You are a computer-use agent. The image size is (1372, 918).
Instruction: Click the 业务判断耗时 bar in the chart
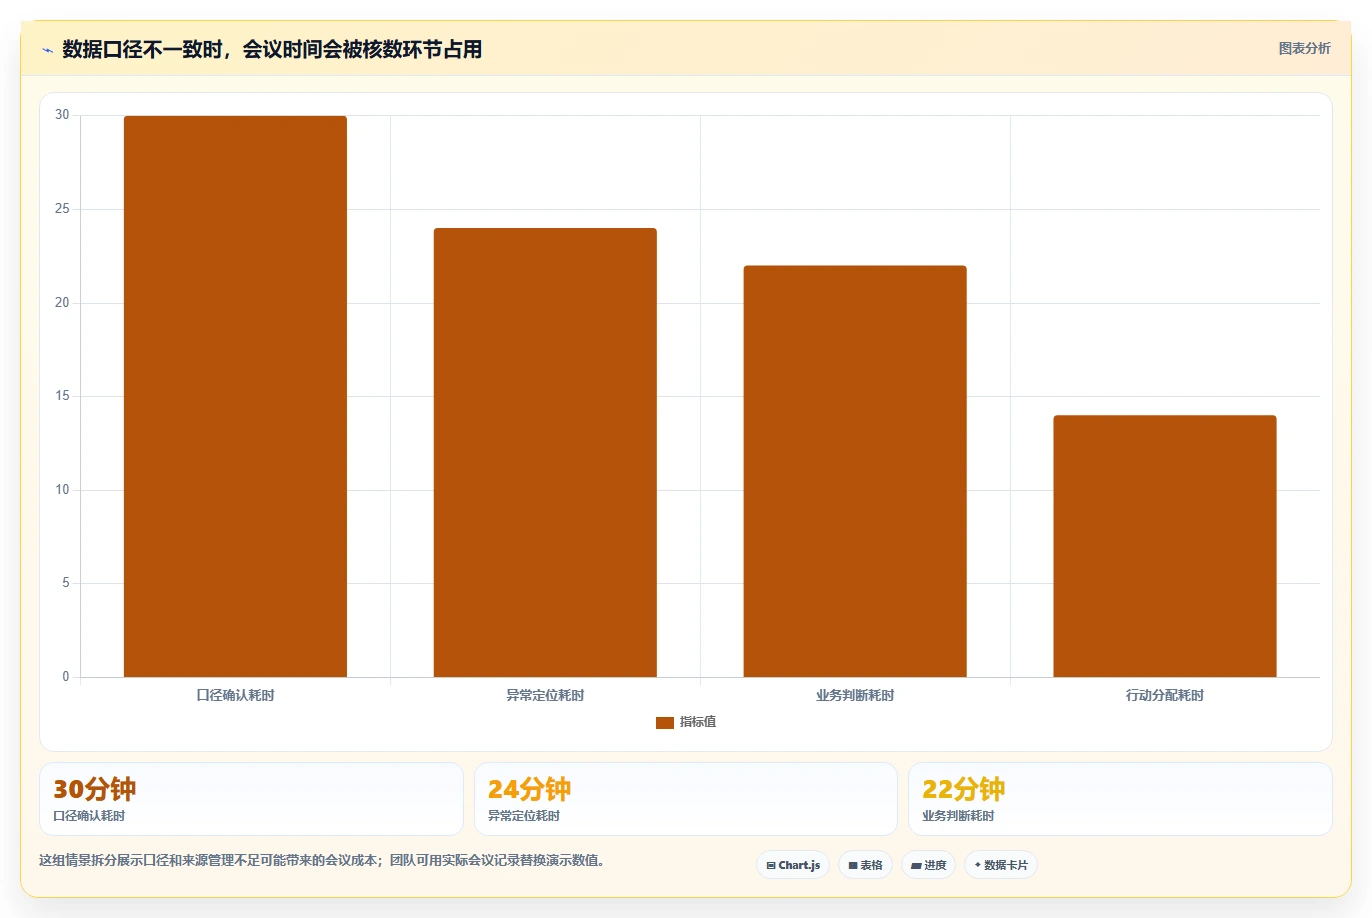coord(855,471)
